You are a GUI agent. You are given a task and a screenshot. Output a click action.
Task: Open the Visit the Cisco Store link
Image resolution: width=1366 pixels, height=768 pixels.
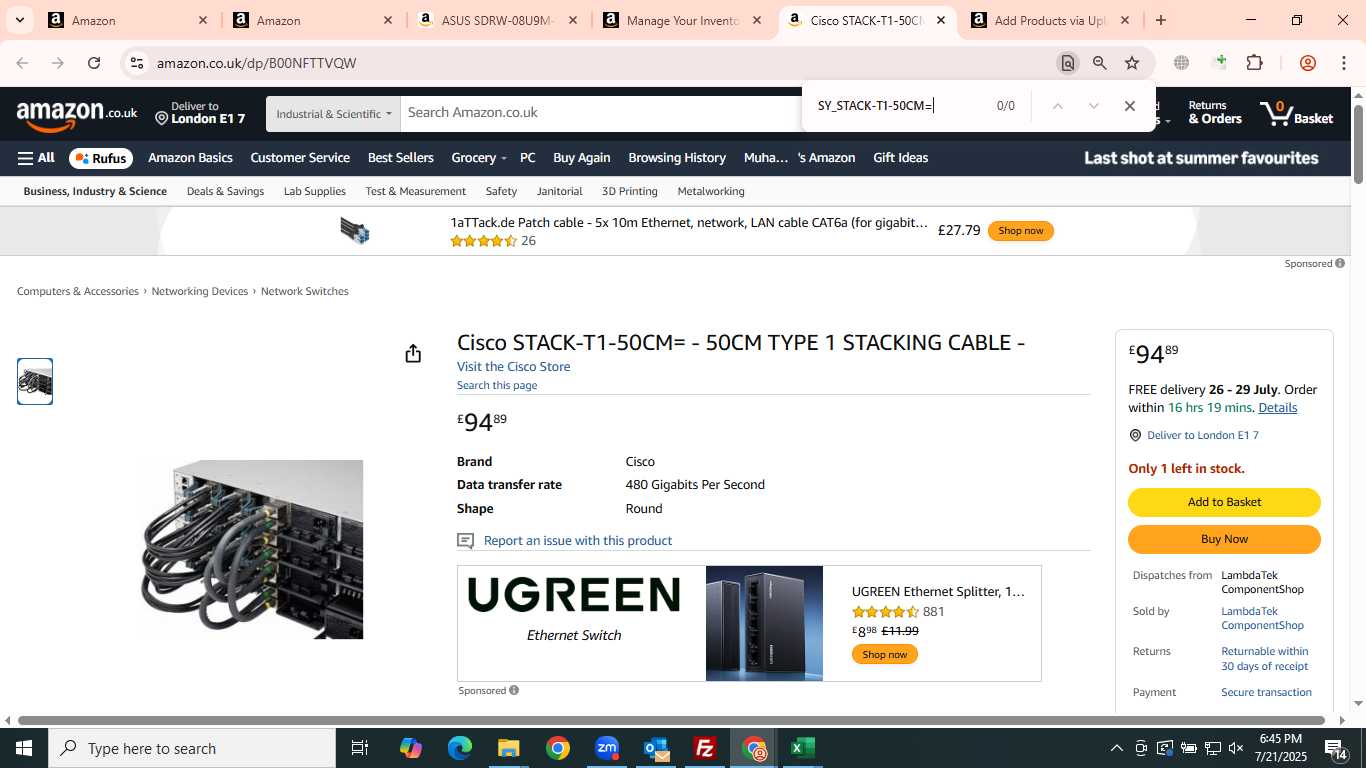click(514, 367)
